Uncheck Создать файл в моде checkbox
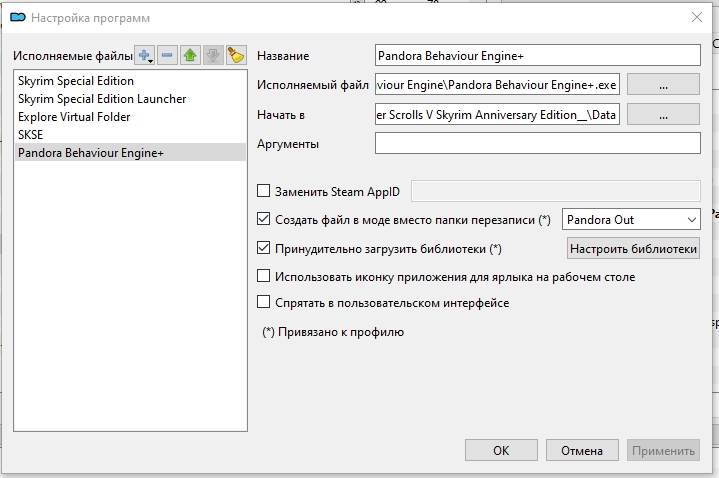The height and width of the screenshot is (478, 719). tap(263, 219)
